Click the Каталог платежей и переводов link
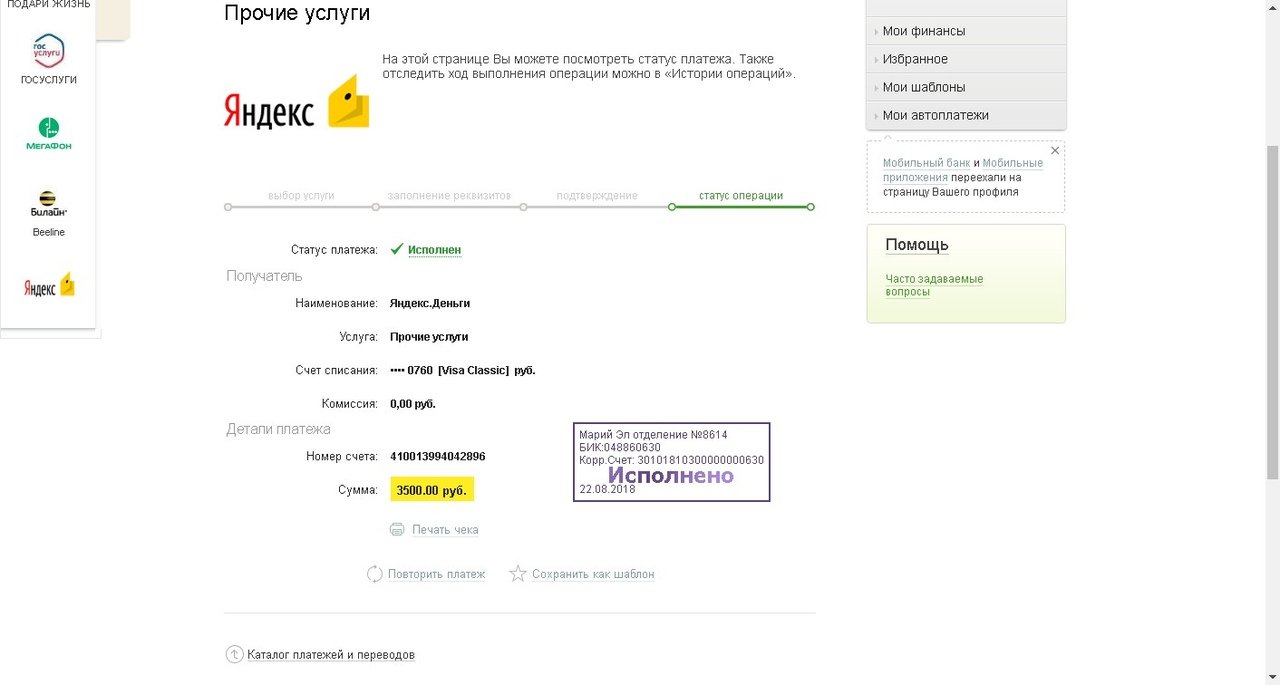This screenshot has height=685, width=1280. point(330,655)
